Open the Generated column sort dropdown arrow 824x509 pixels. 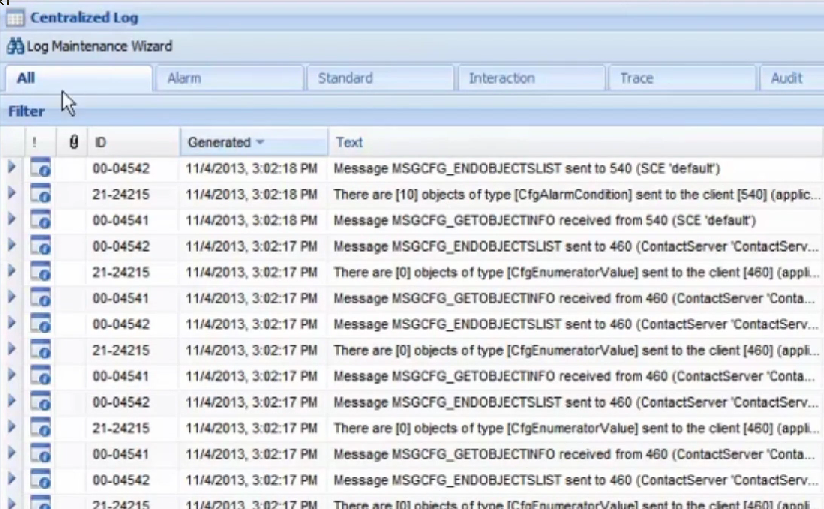(x=261, y=143)
